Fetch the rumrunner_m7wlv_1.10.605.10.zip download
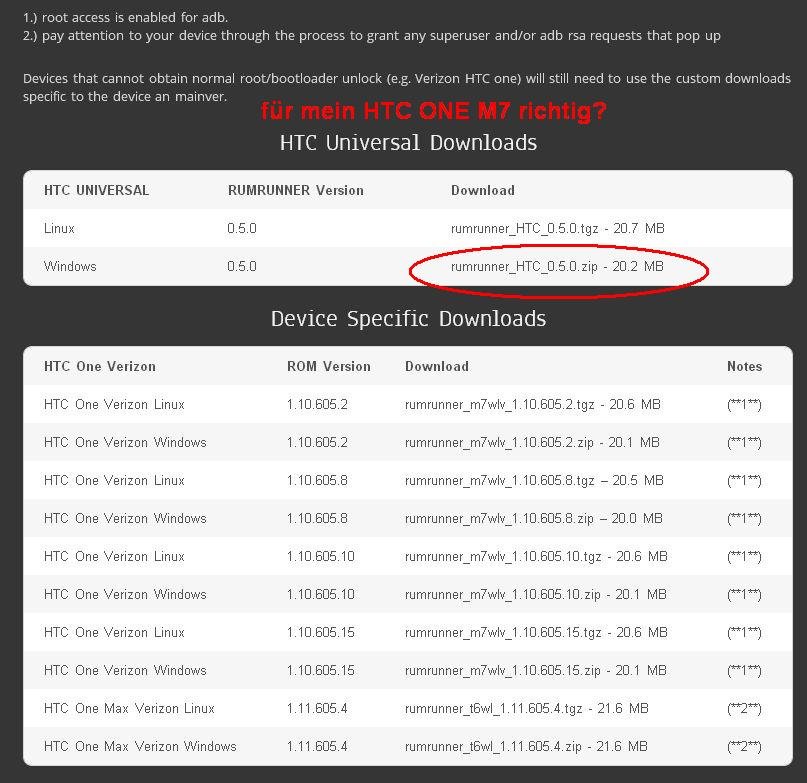Viewport: 807px width, 783px height. pos(536,595)
